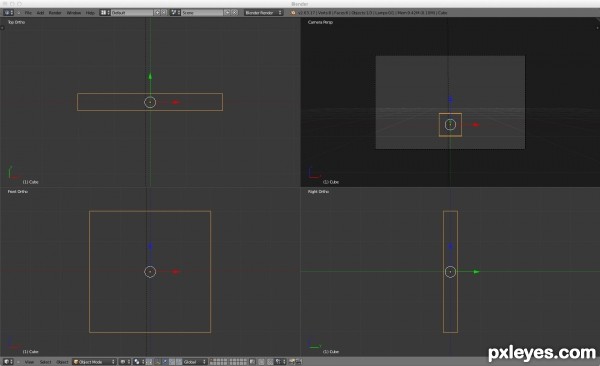
Task: Click the OpenGL render animation icon
Action: tap(299, 362)
